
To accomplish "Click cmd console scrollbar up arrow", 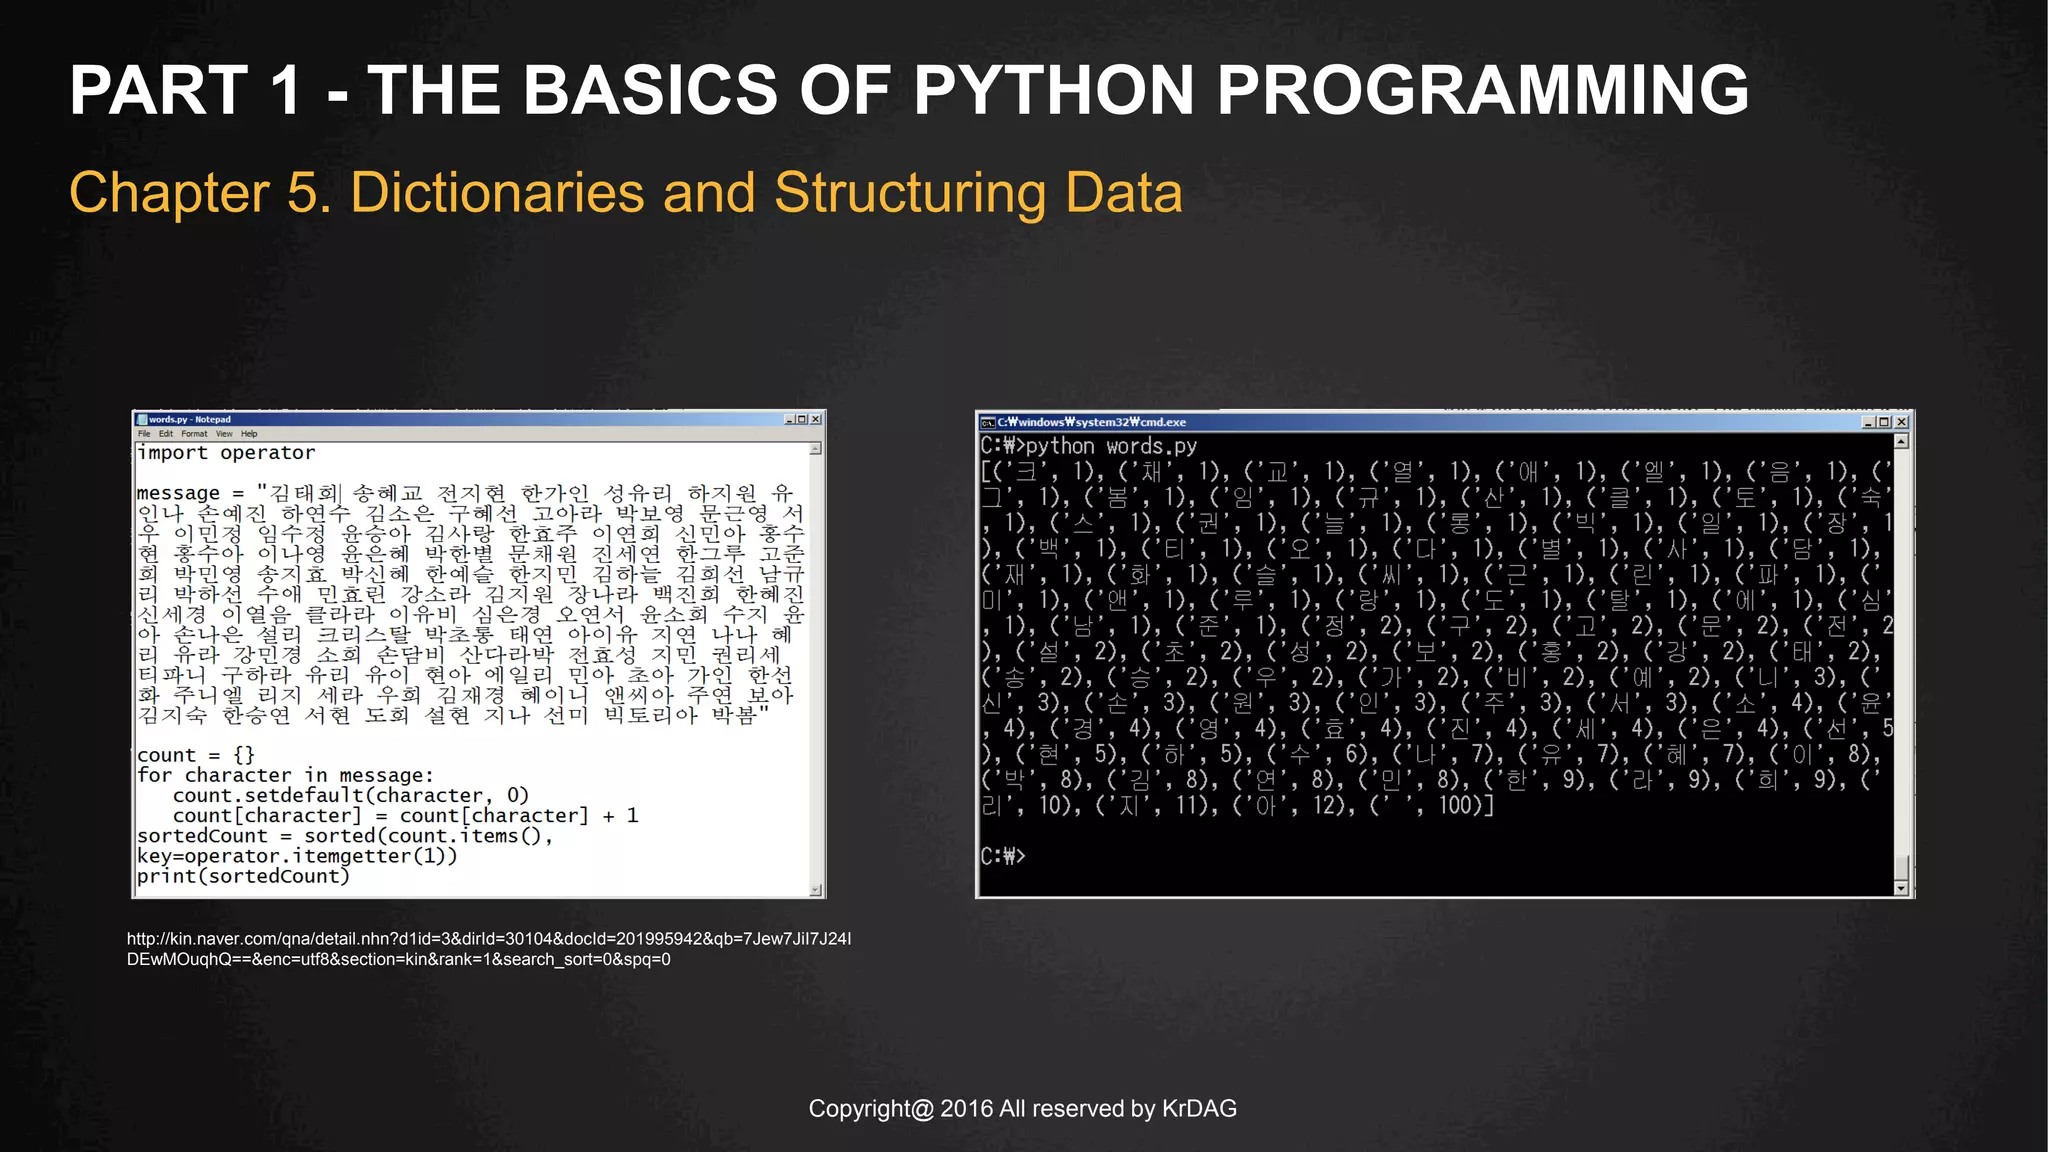I will [x=1901, y=441].
